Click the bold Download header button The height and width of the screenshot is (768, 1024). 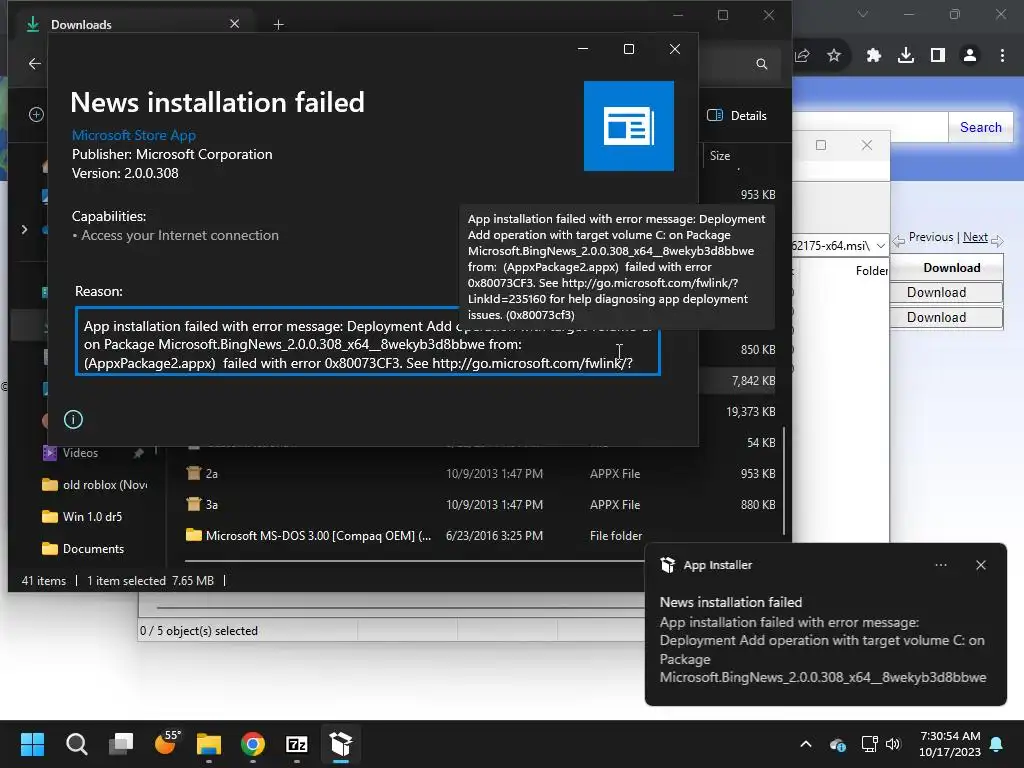(952, 268)
